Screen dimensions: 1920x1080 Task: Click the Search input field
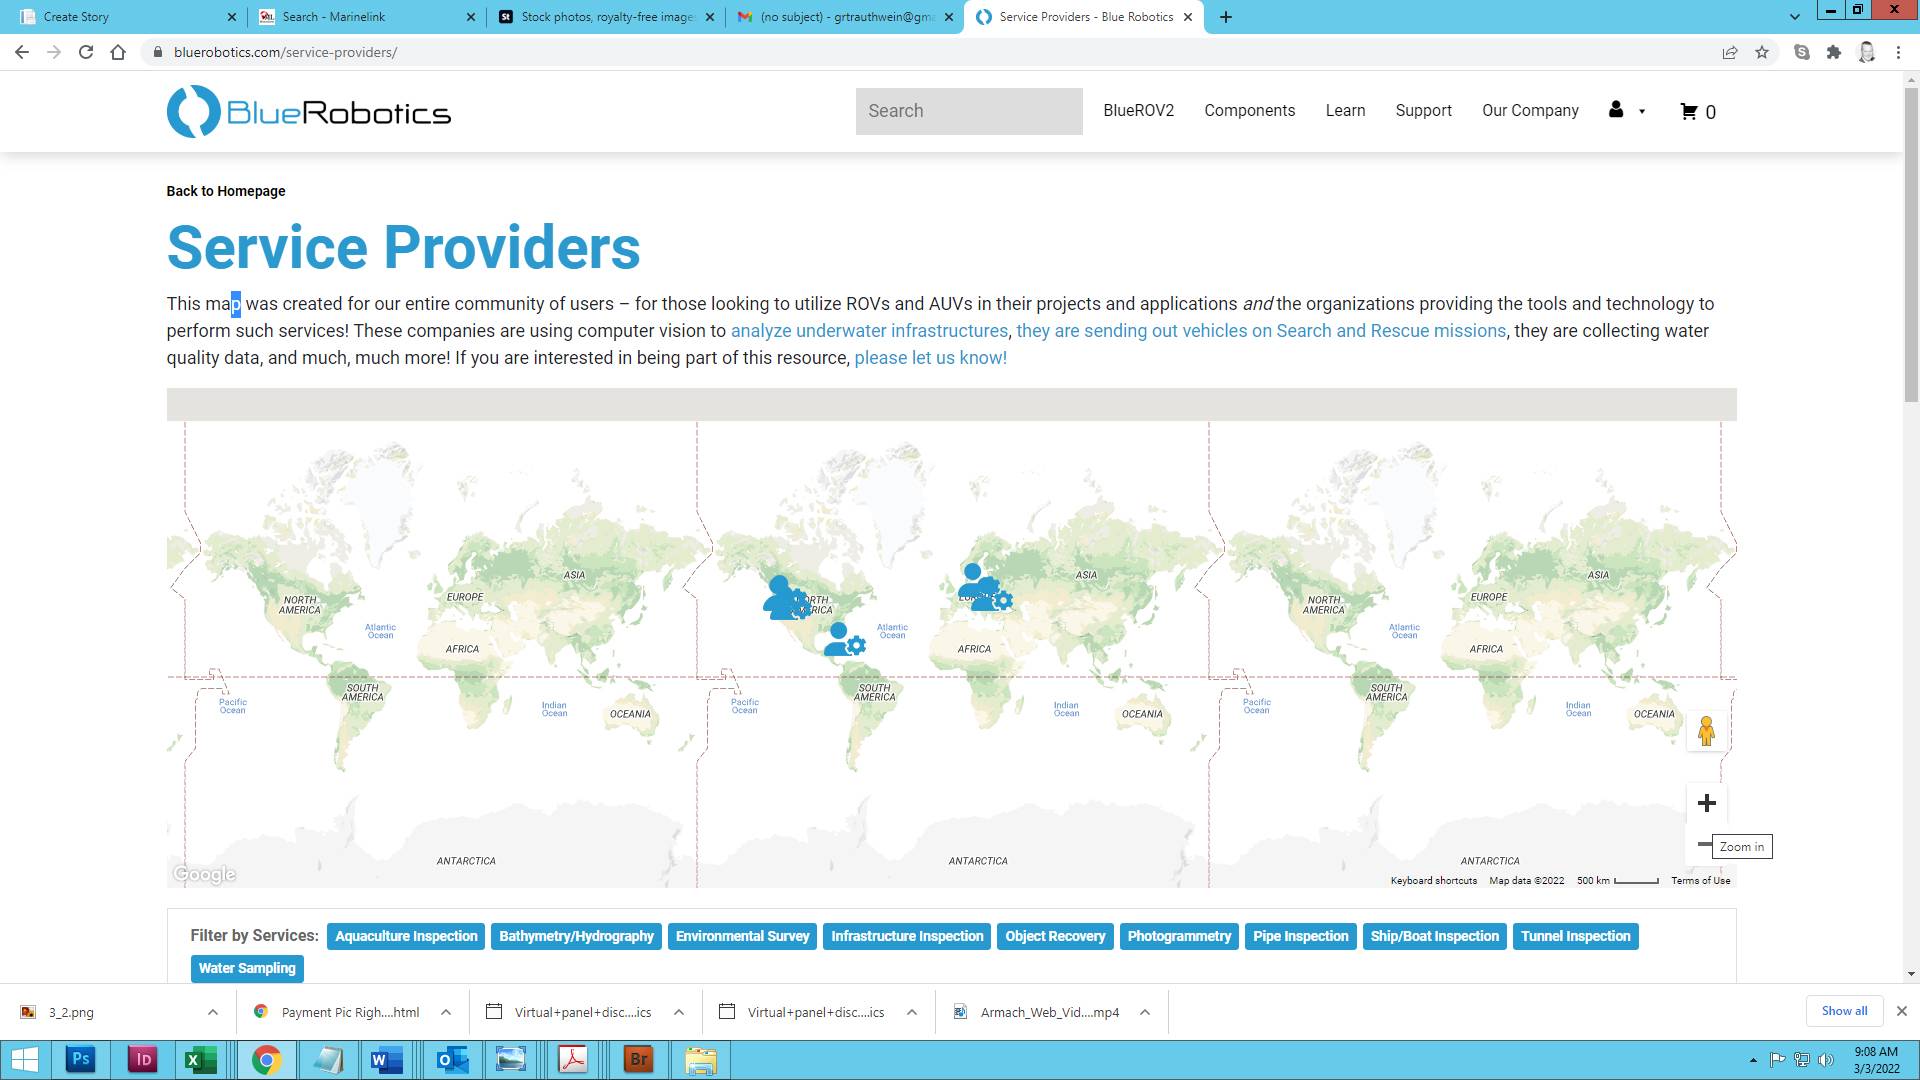point(969,111)
